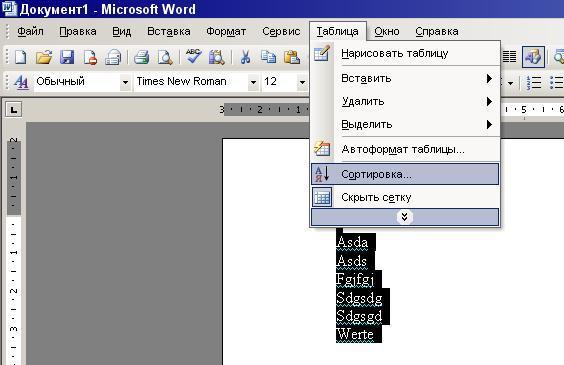Open the line spacing dropdown arrow

[x=510, y=83]
